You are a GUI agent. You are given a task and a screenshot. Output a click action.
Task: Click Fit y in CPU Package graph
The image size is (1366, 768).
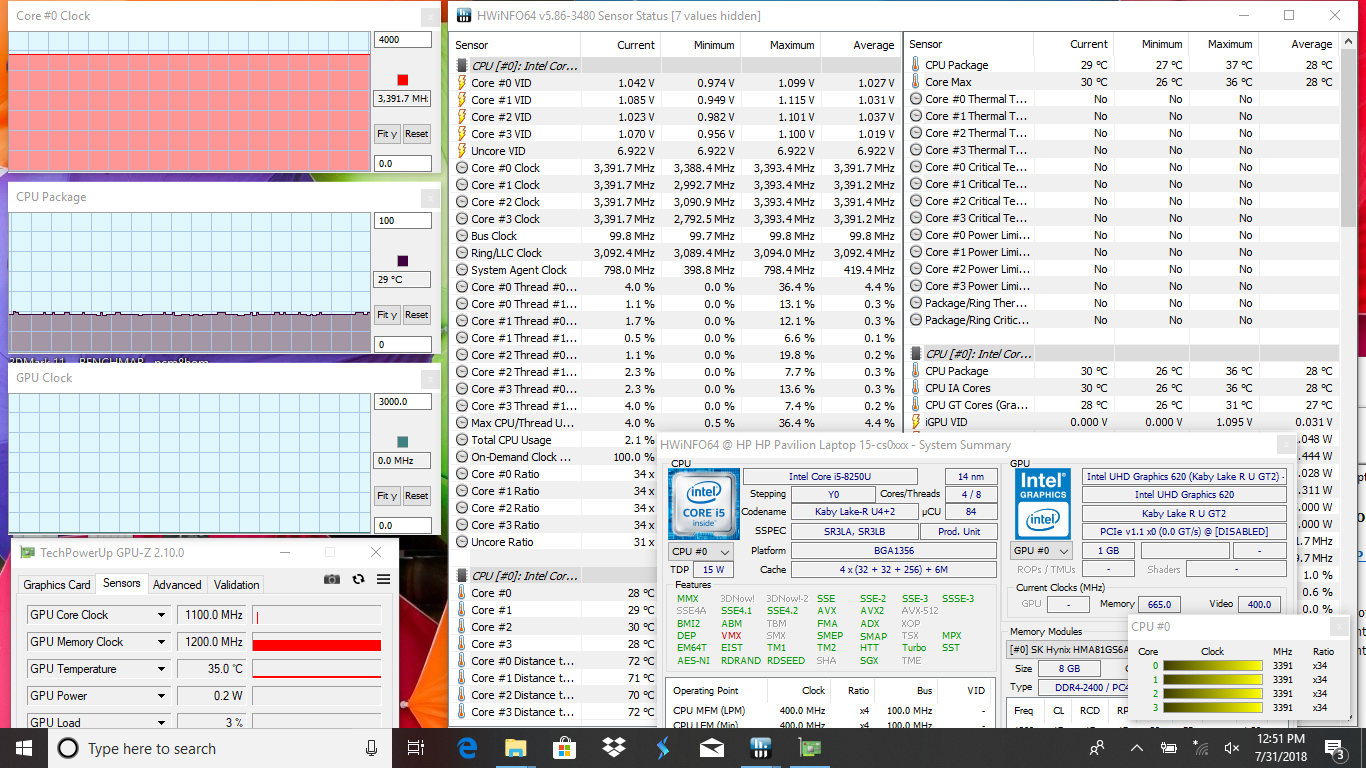tap(387, 315)
